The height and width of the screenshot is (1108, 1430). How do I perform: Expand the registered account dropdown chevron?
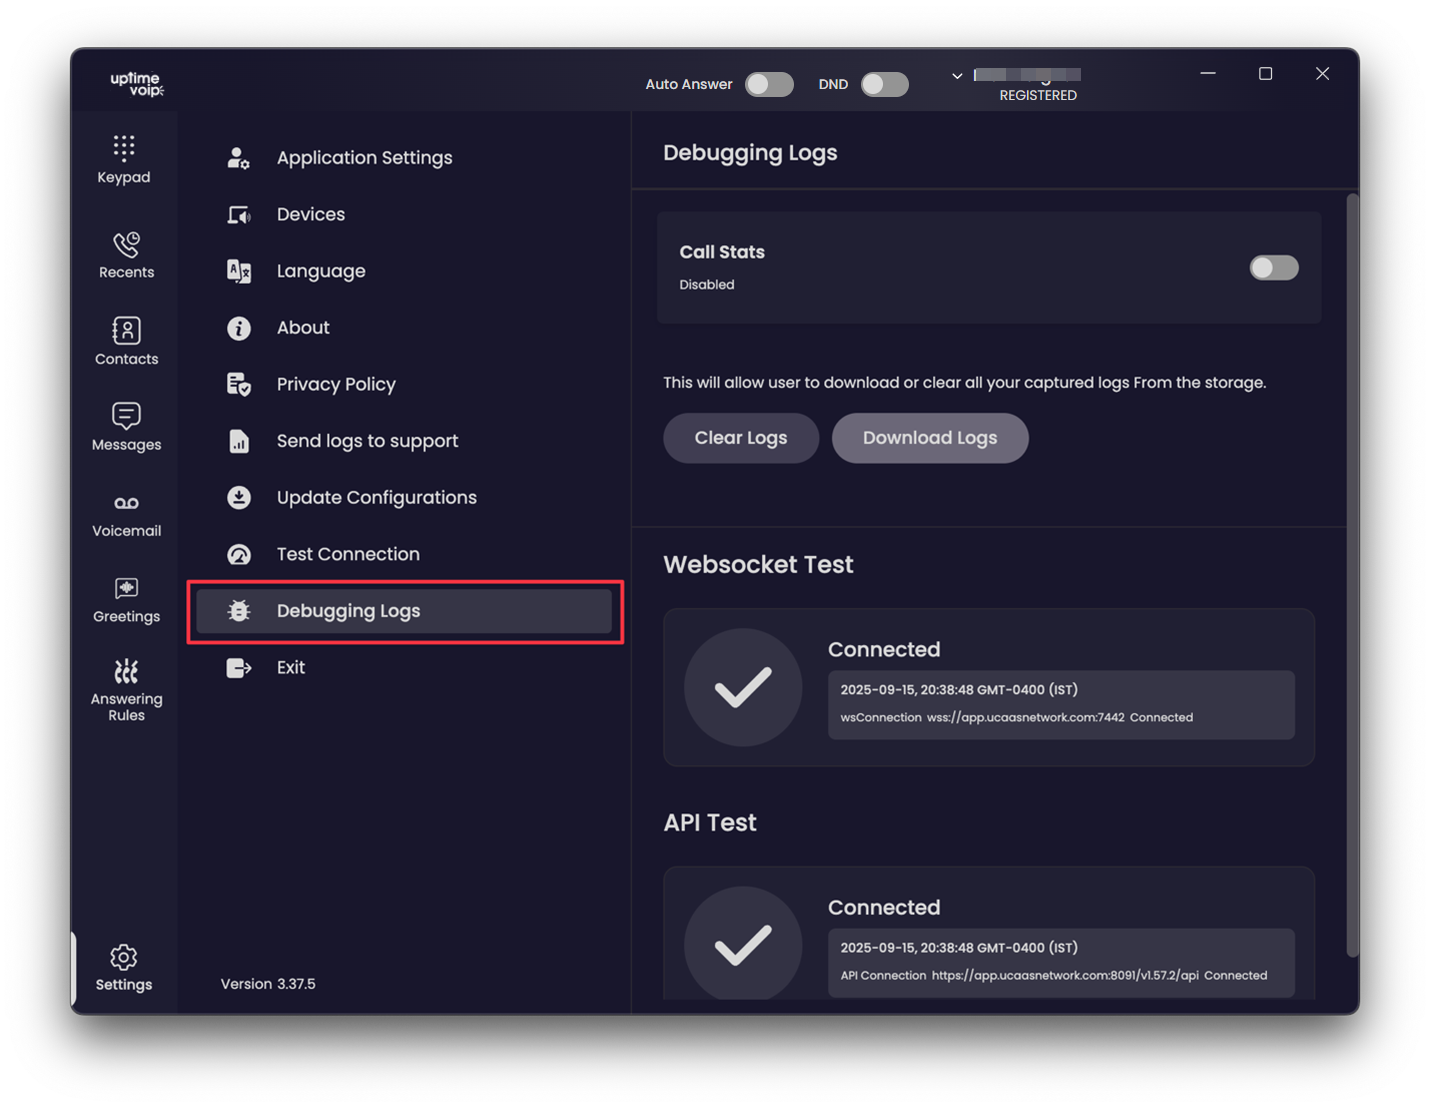point(957,76)
